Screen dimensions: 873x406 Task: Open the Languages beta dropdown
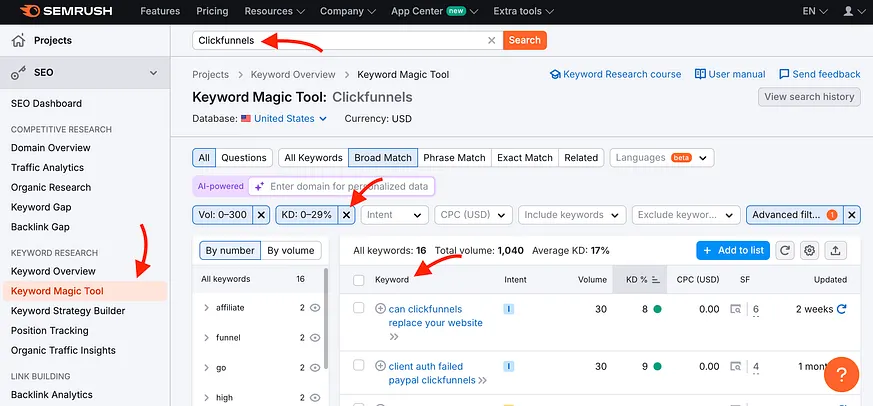point(662,158)
